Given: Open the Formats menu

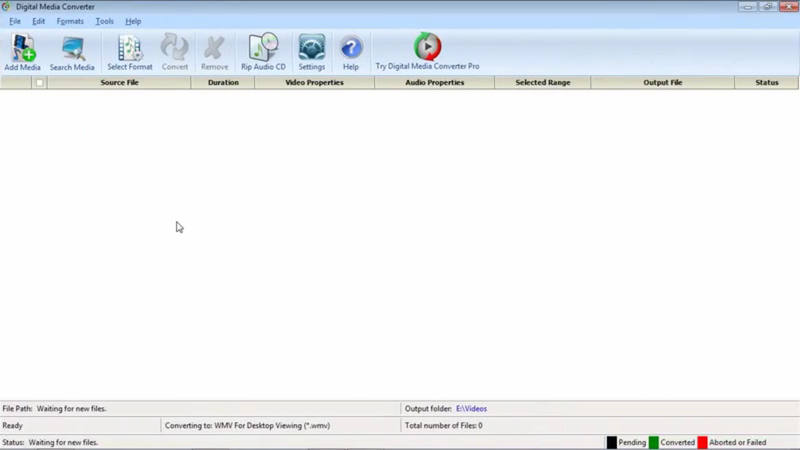Looking at the screenshot, I should click(x=70, y=21).
